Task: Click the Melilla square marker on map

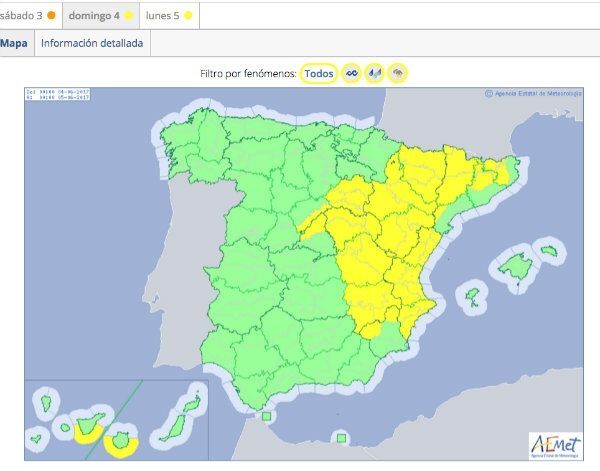Action: pos(341,437)
